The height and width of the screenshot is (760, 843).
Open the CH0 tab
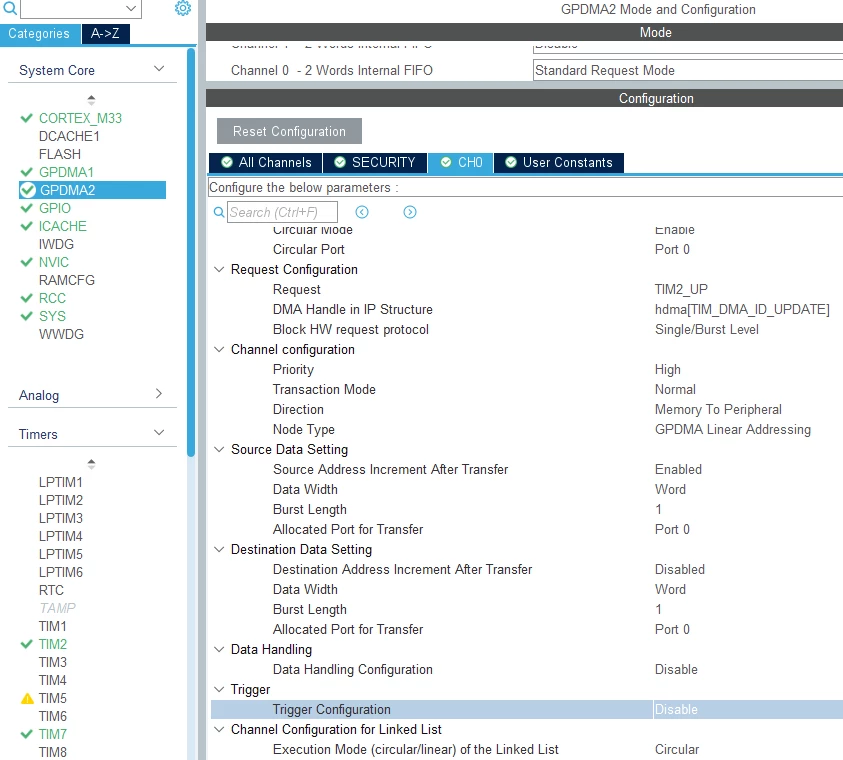pos(461,163)
